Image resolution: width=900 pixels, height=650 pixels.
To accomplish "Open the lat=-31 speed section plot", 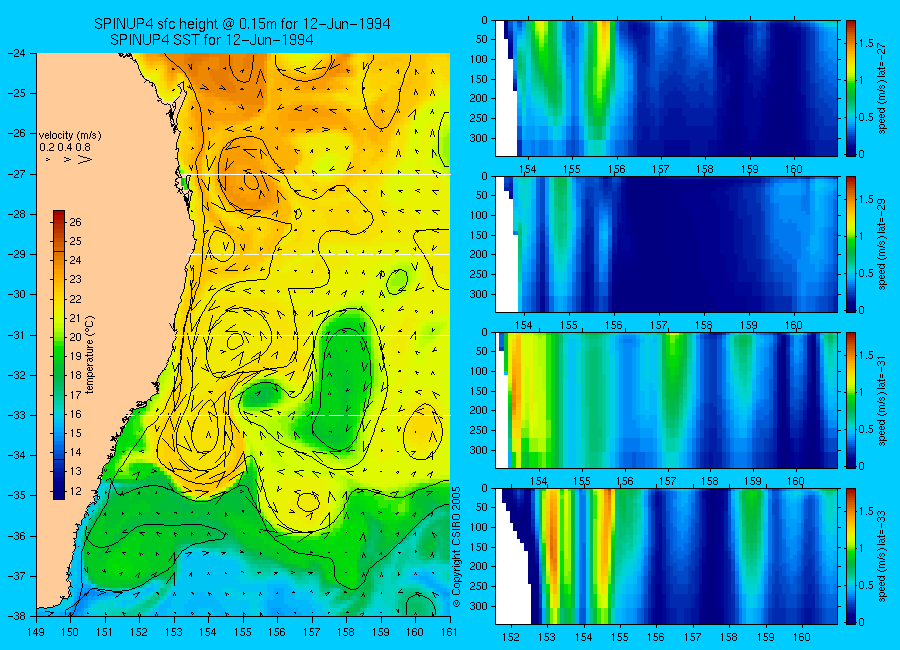I will 666,400.
